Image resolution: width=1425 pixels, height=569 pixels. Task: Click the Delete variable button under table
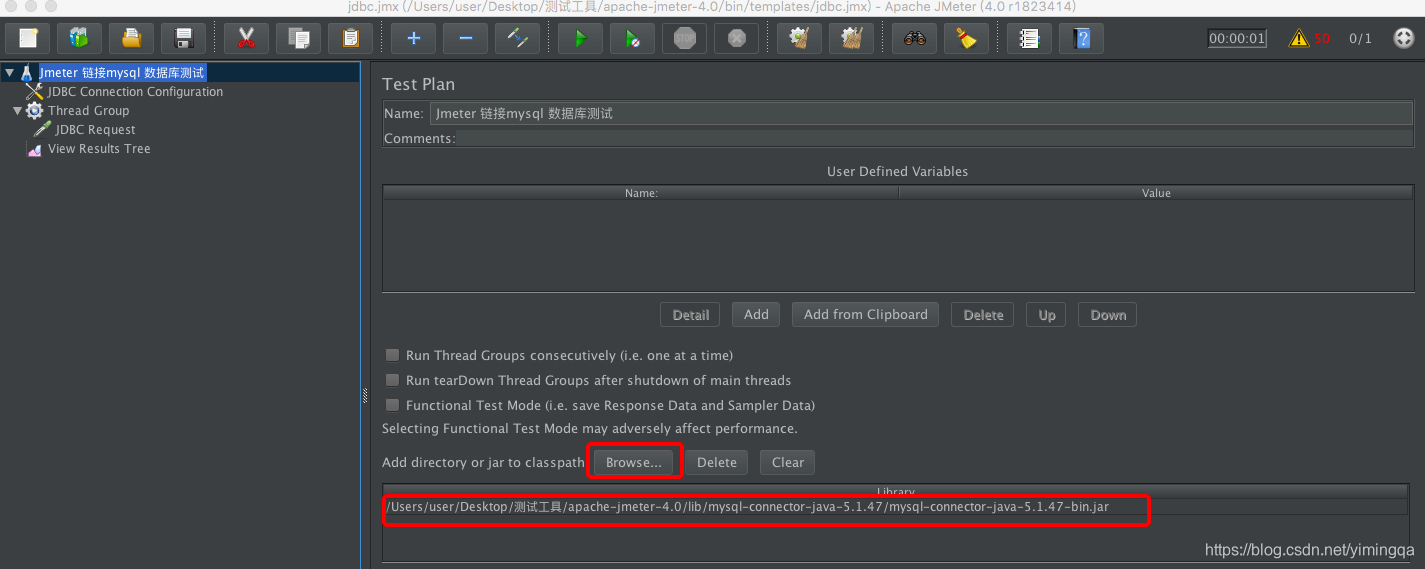983,315
